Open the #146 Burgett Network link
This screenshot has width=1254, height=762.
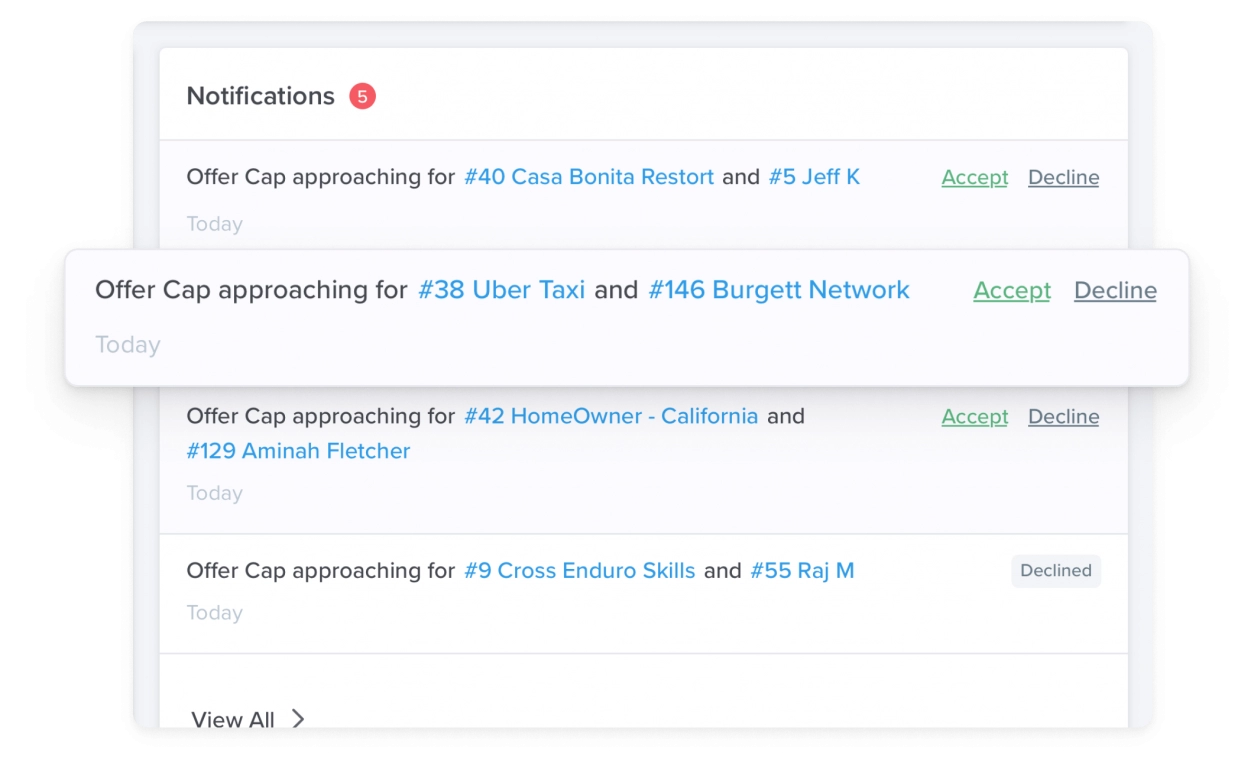pyautogui.click(x=779, y=290)
